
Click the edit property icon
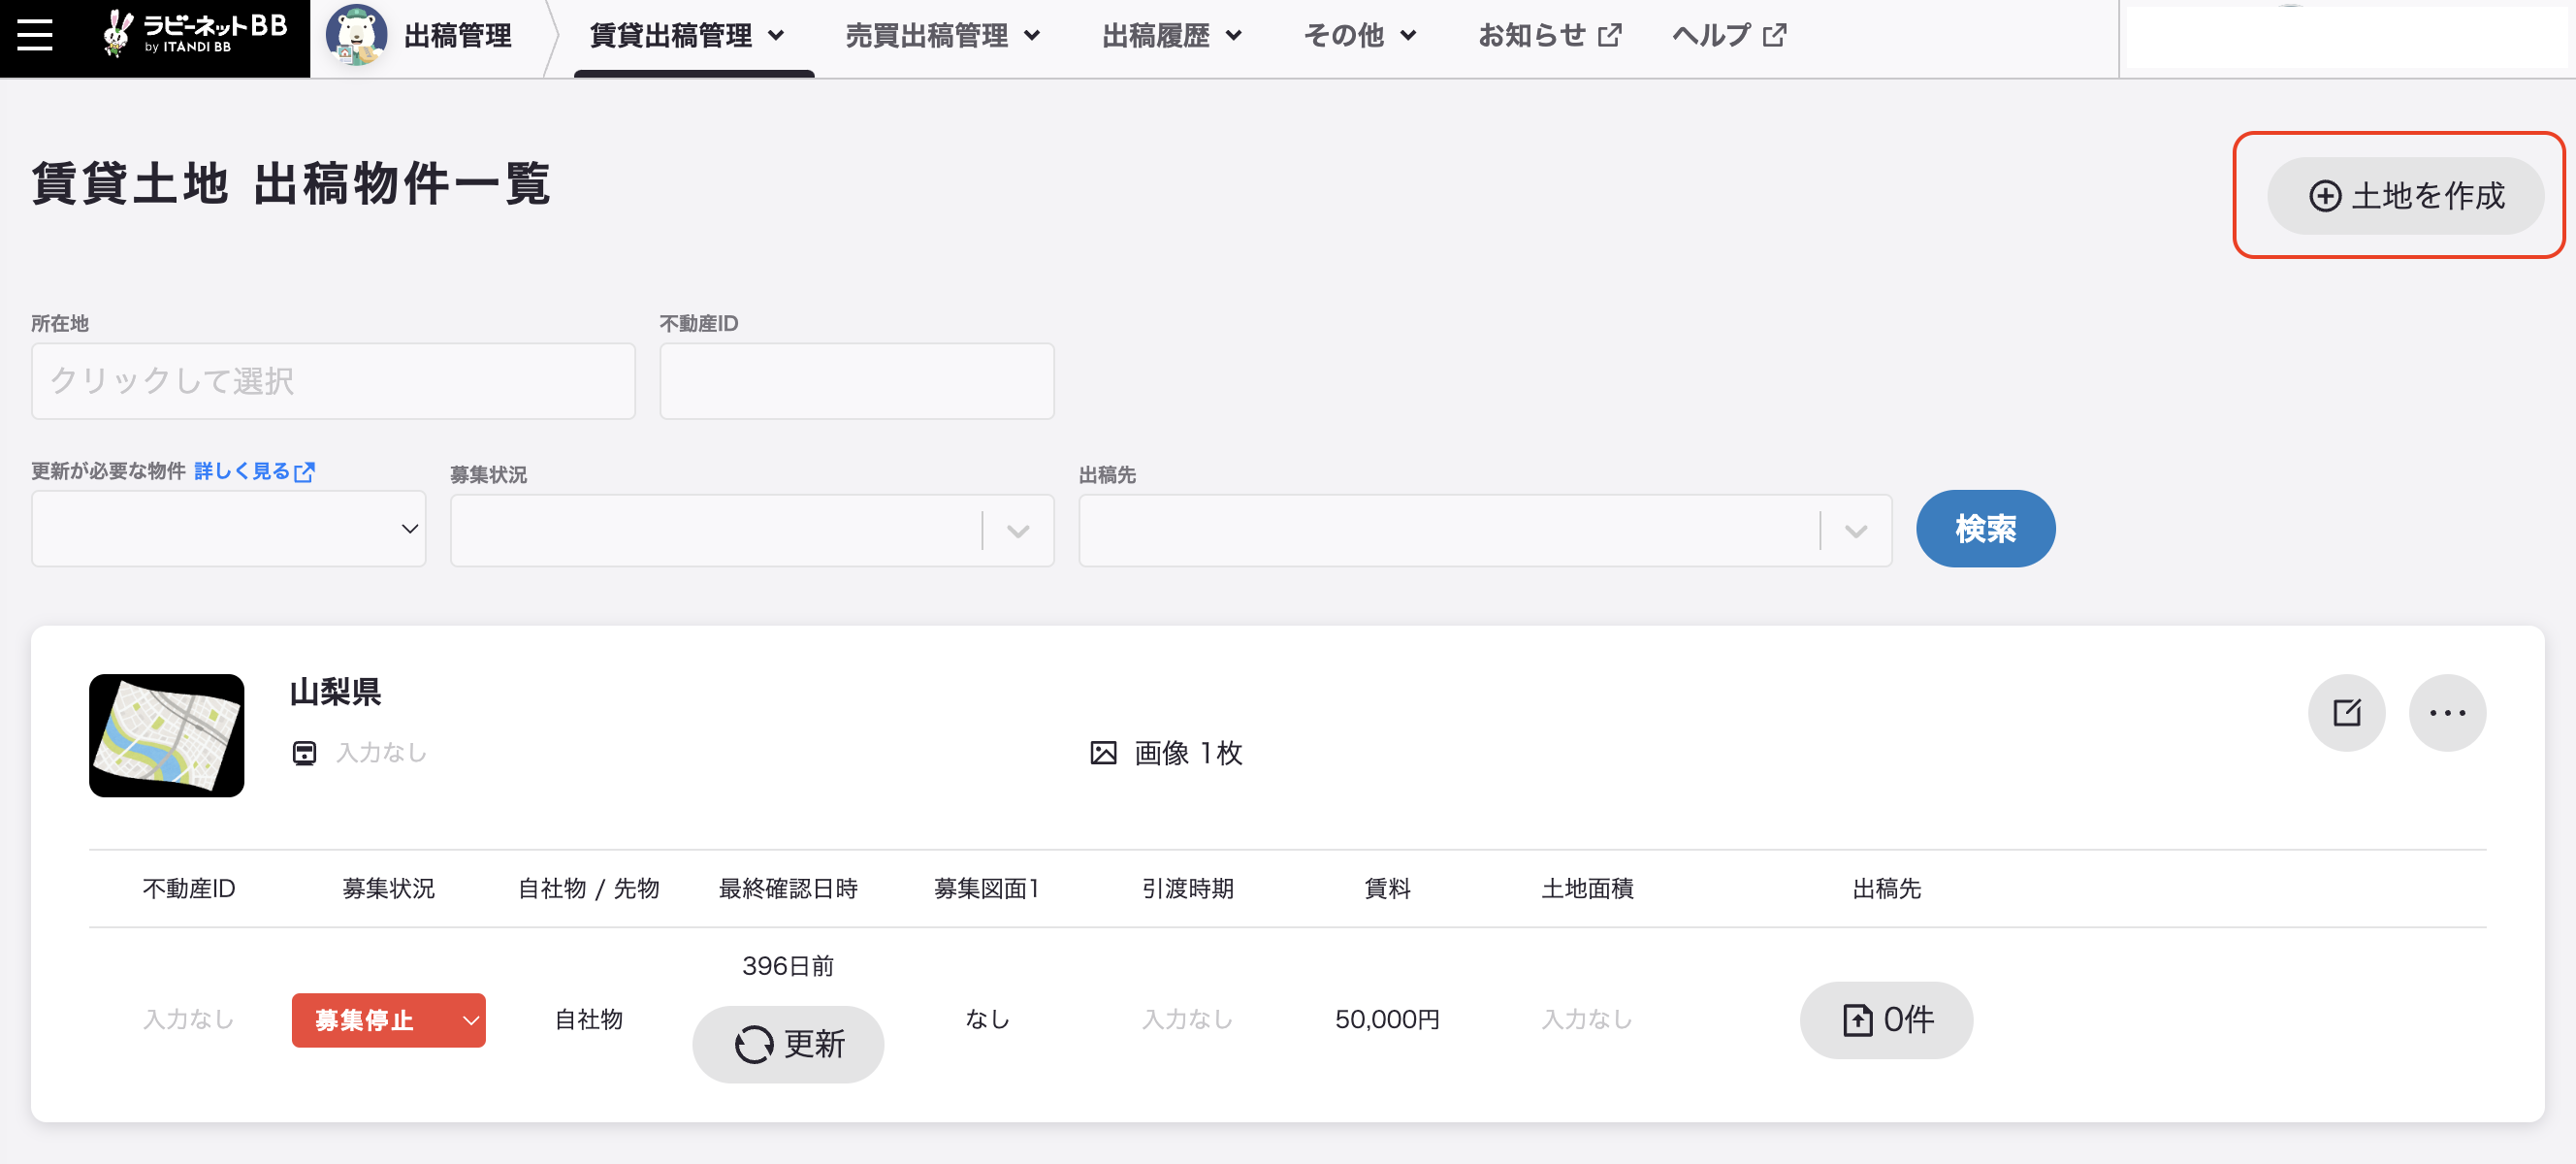(2346, 713)
